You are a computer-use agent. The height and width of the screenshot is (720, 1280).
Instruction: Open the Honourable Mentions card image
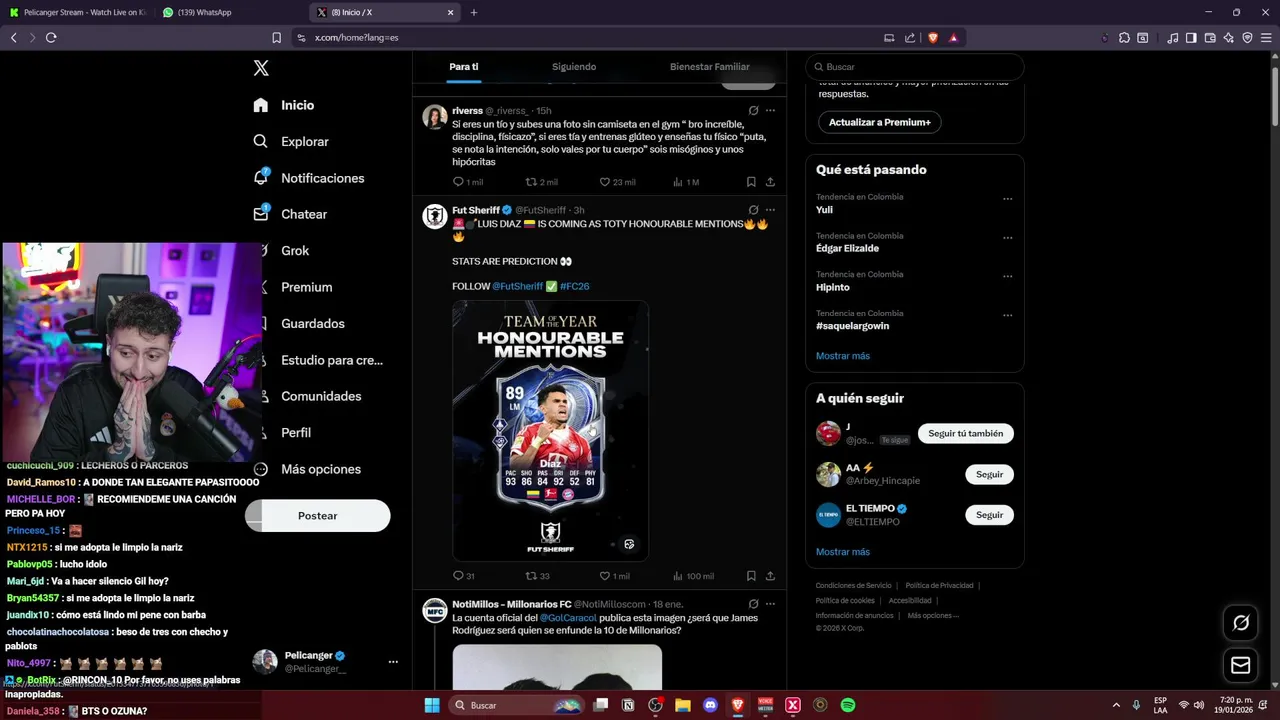coord(550,431)
